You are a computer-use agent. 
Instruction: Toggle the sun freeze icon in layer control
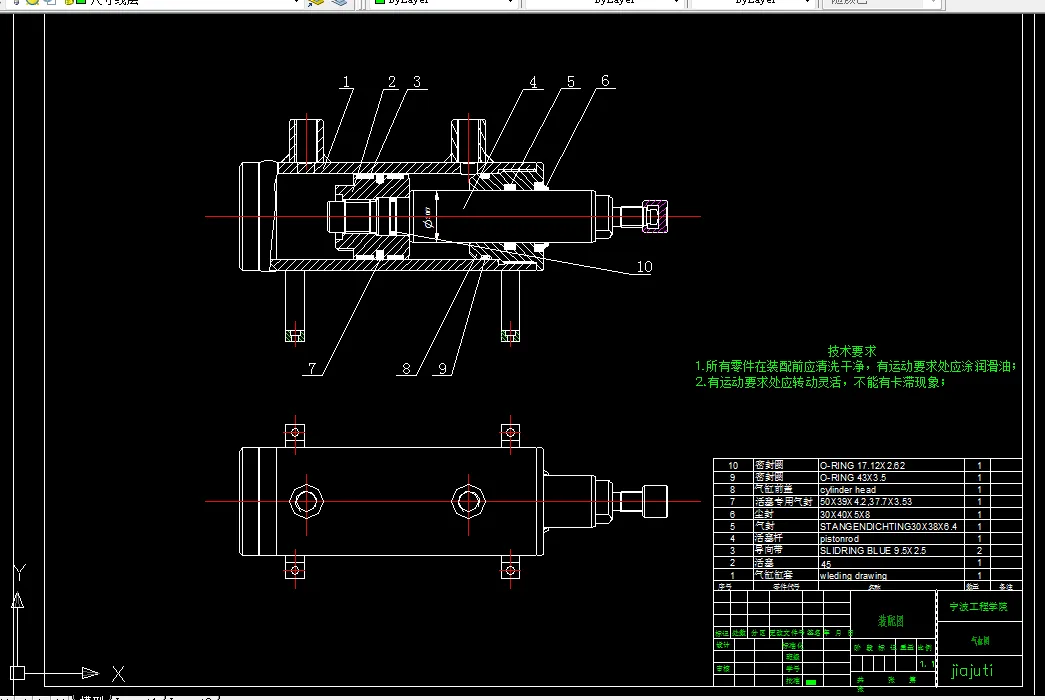tap(33, 2)
